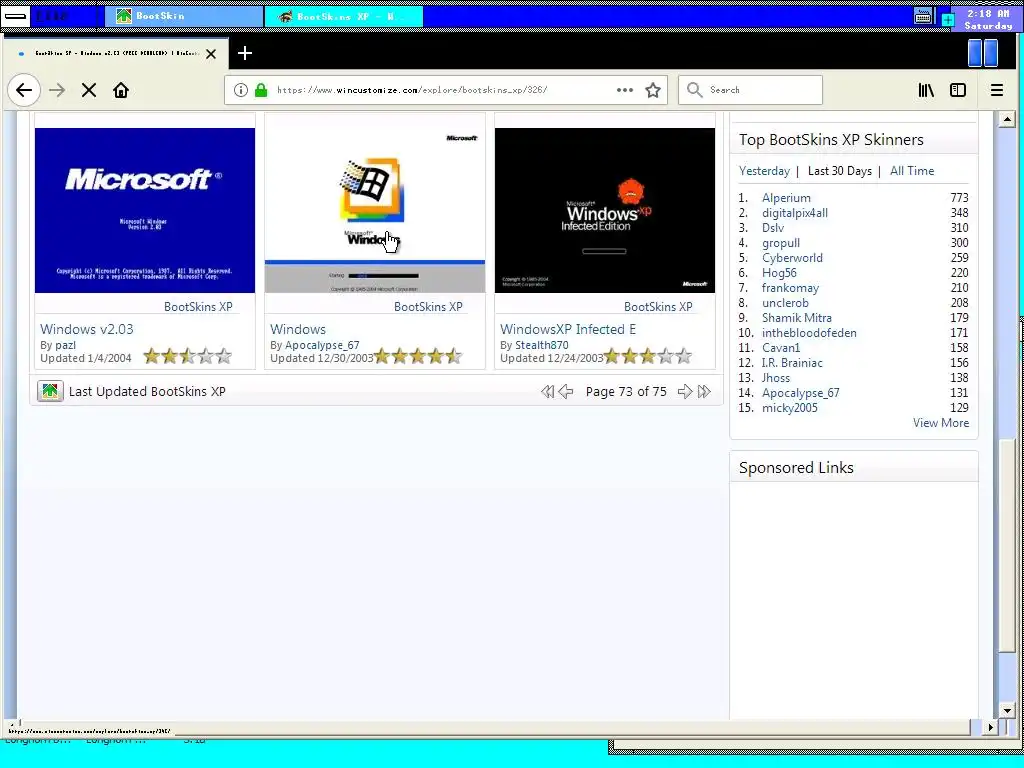Image resolution: width=1024 pixels, height=768 pixels.
Task: Open page actions three-dot menu
Action: 625,90
